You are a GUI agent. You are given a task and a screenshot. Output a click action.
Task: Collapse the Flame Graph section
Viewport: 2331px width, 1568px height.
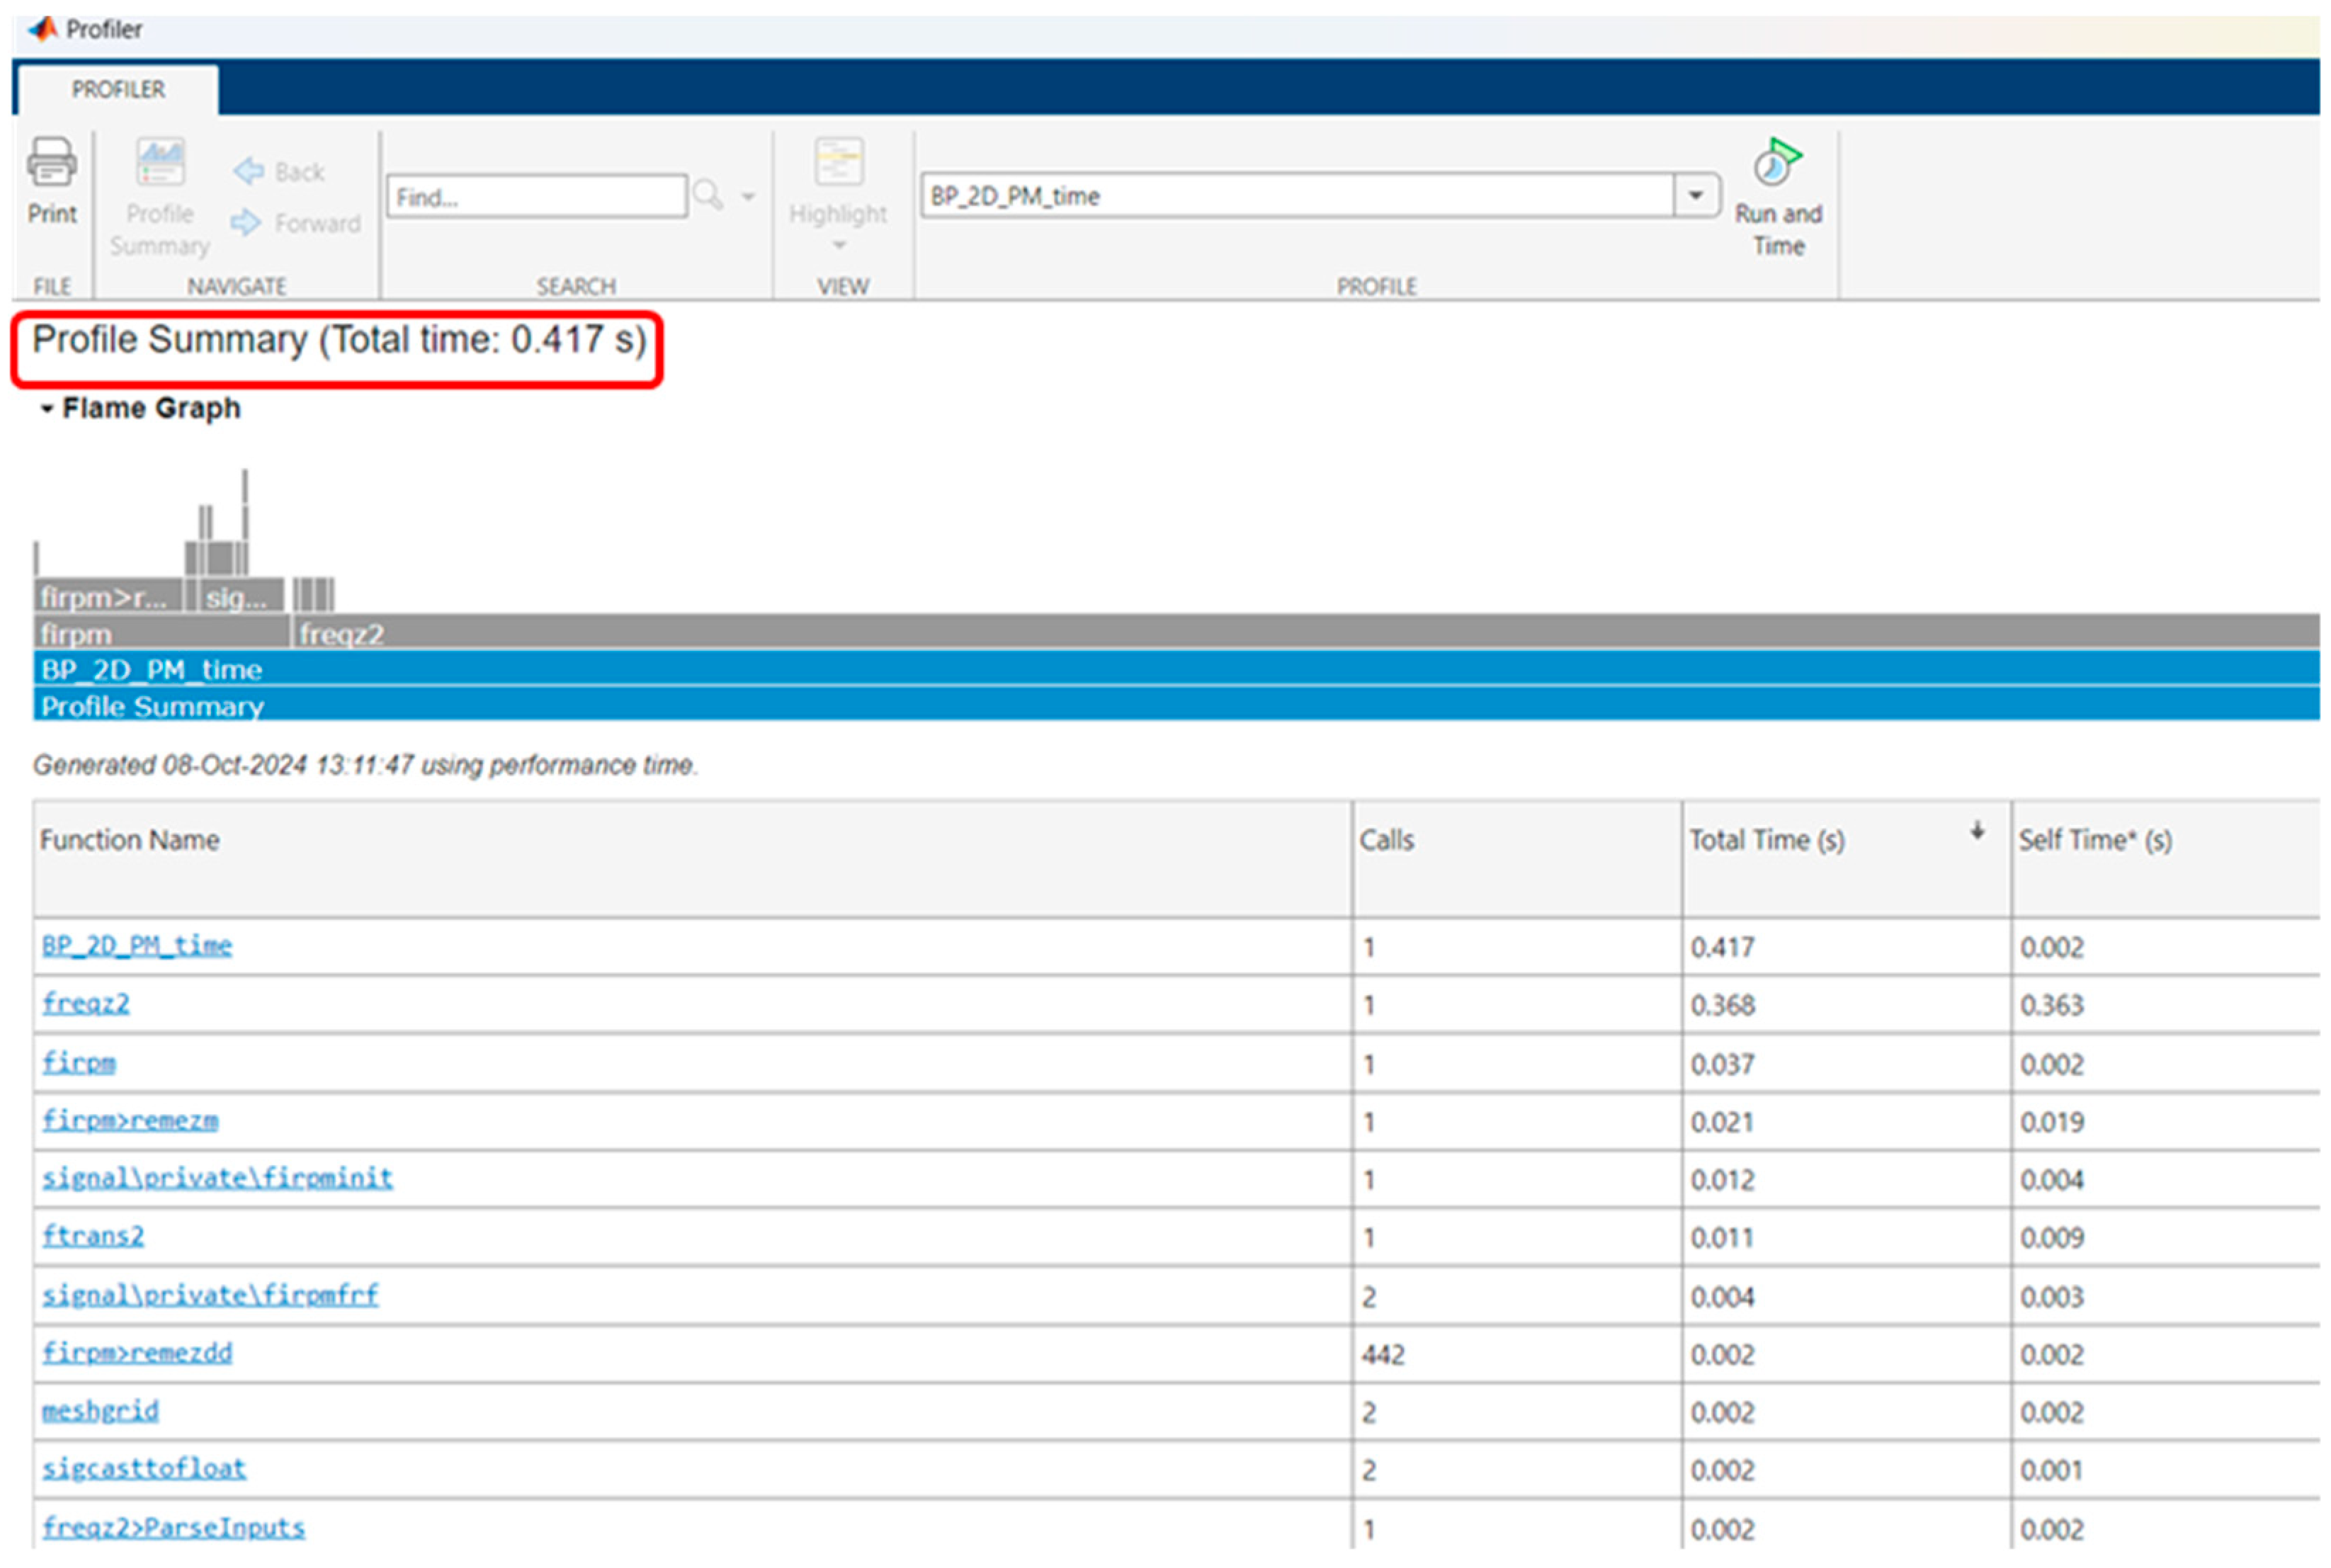pos(46,408)
